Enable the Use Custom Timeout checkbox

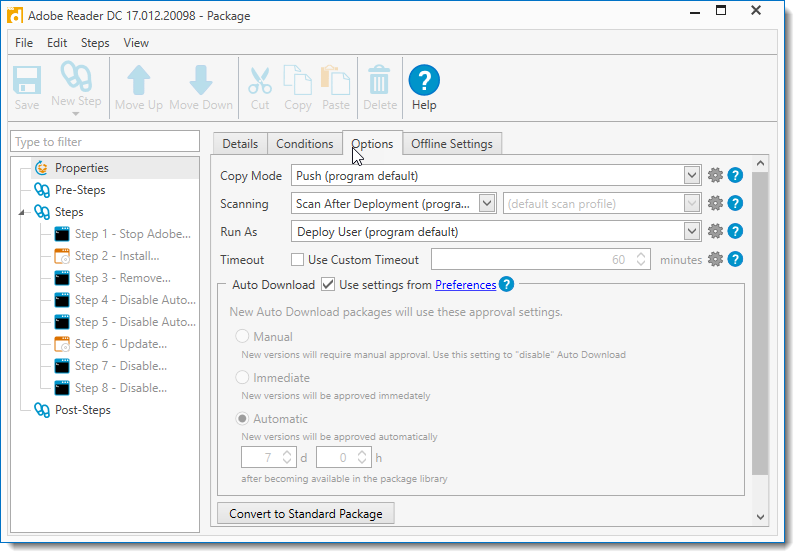[297, 260]
